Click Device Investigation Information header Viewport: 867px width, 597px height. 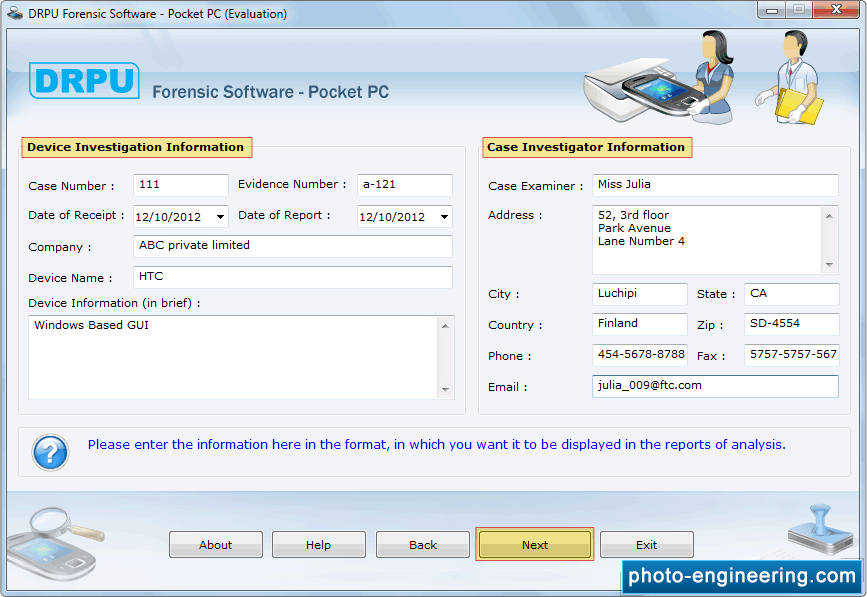136,147
